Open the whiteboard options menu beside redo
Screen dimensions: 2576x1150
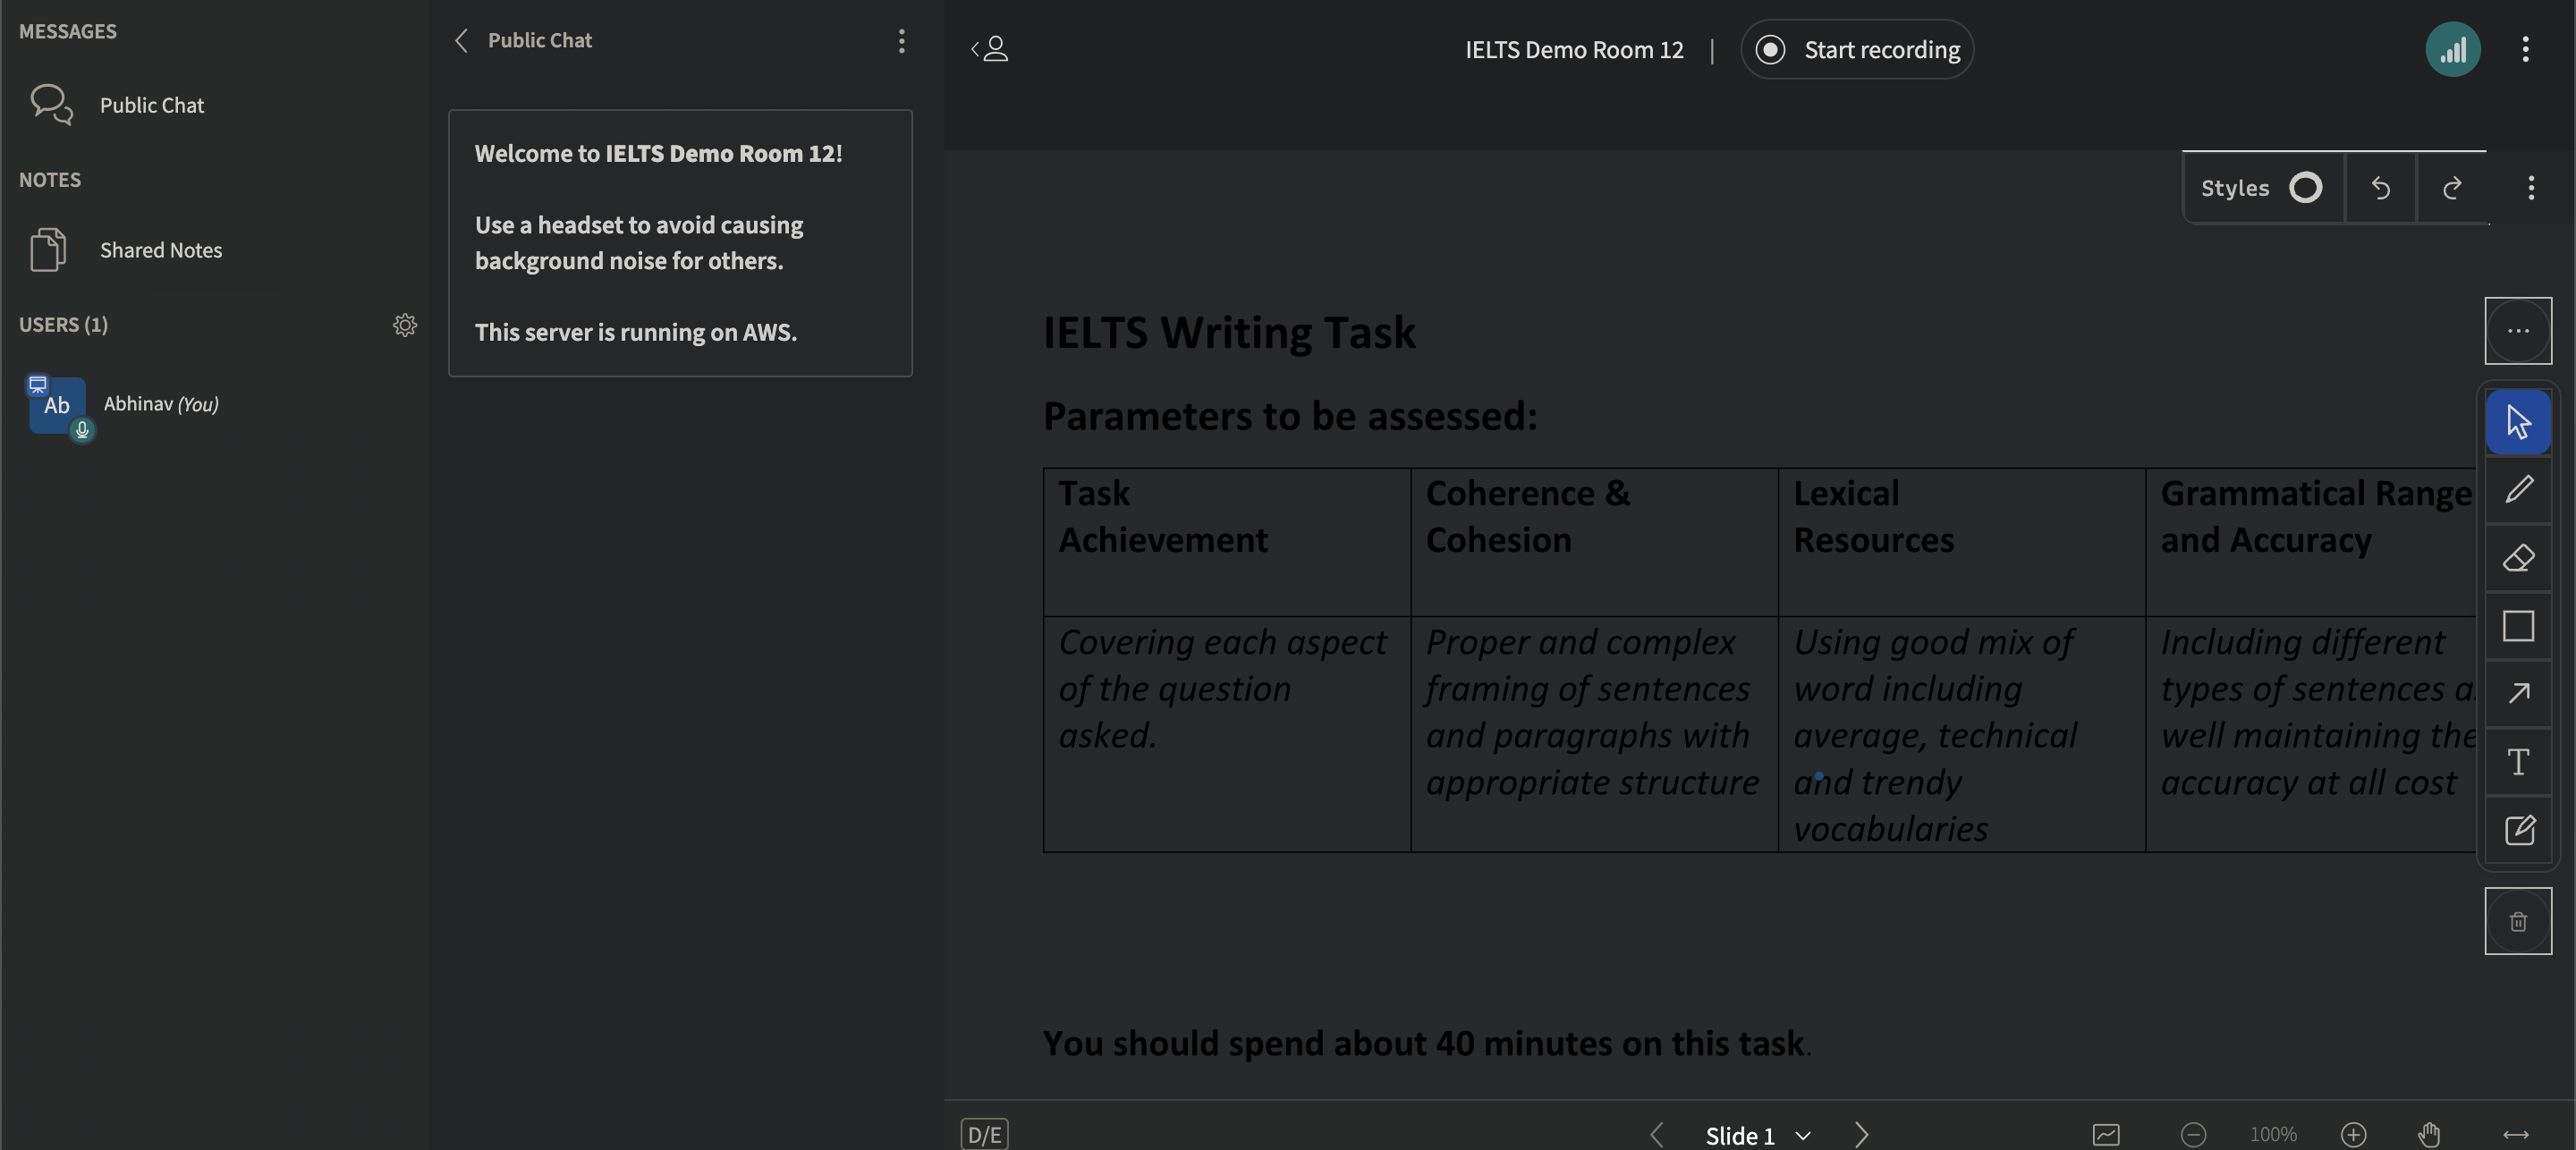pos(2532,188)
